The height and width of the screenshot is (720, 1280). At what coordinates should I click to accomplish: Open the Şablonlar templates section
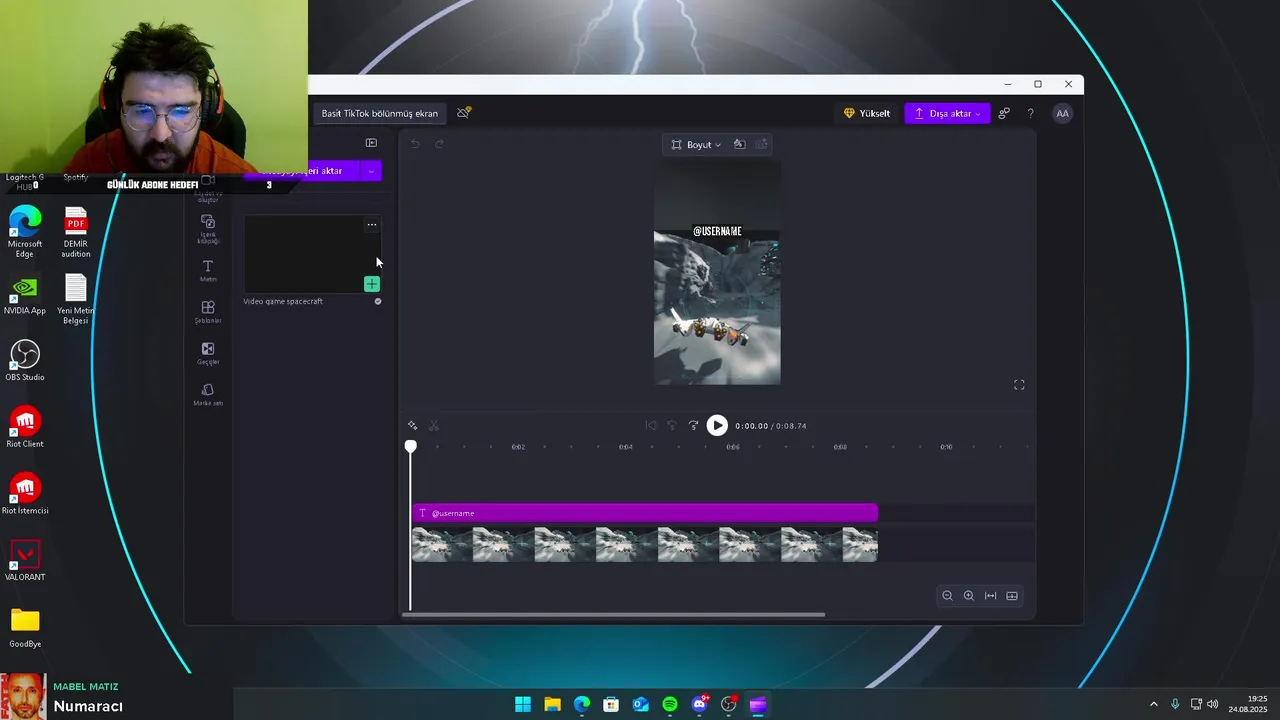pyautogui.click(x=208, y=312)
